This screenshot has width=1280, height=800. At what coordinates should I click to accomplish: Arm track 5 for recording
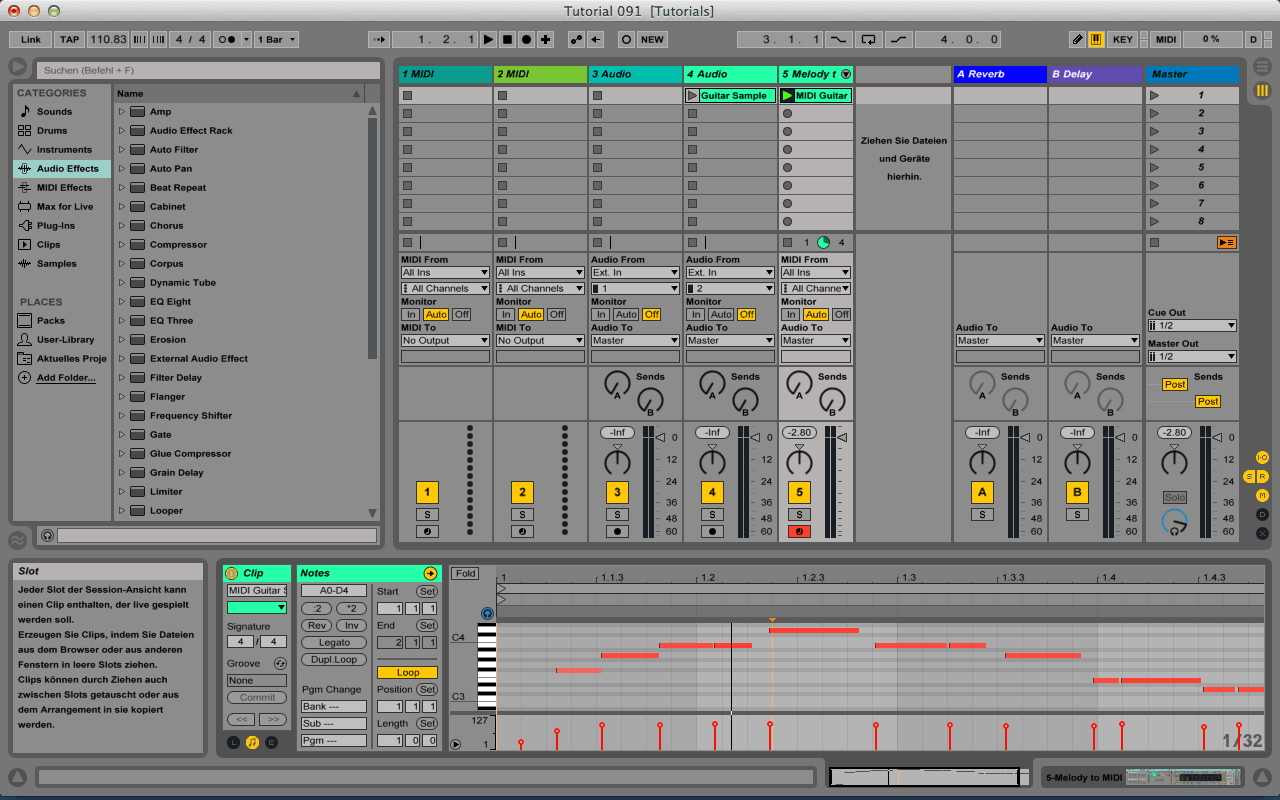coord(798,531)
